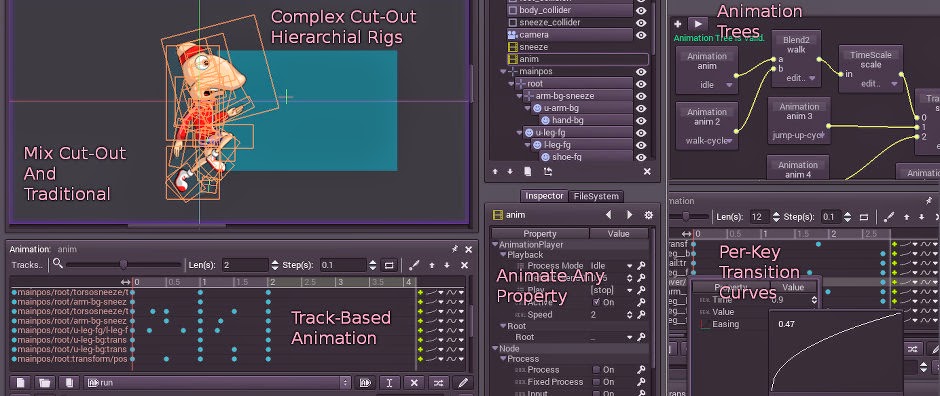The width and height of the screenshot is (940, 396).
Task: Switch to the Inspector tab
Action: pos(544,196)
